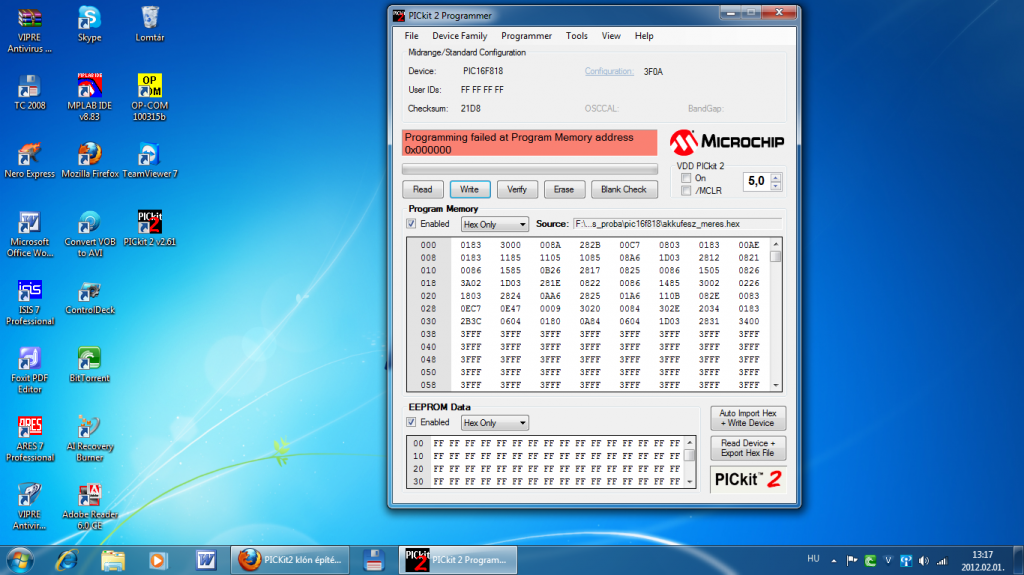Open ControlDeck desktop shortcut

(x=89, y=297)
